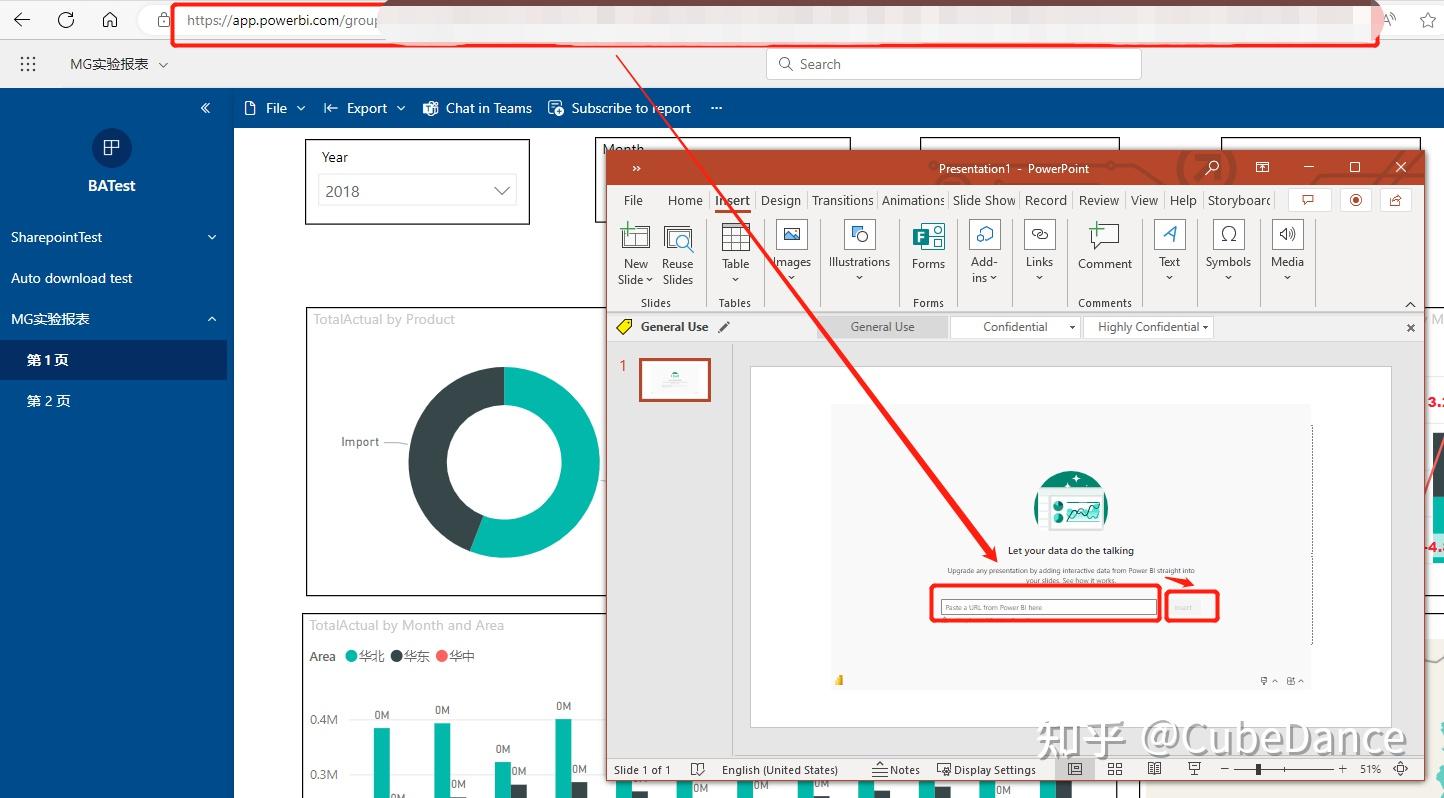Switch to Slide Sorter view
This screenshot has width=1444, height=798.
(1114, 768)
